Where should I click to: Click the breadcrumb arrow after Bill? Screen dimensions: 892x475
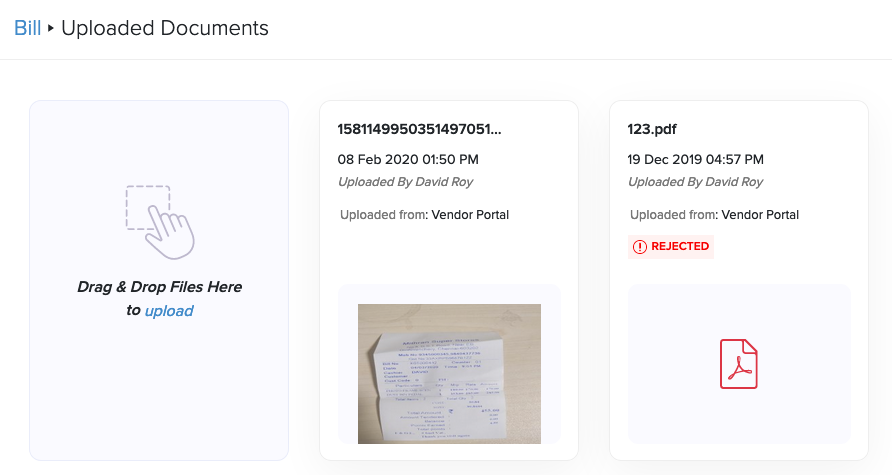click(51, 29)
